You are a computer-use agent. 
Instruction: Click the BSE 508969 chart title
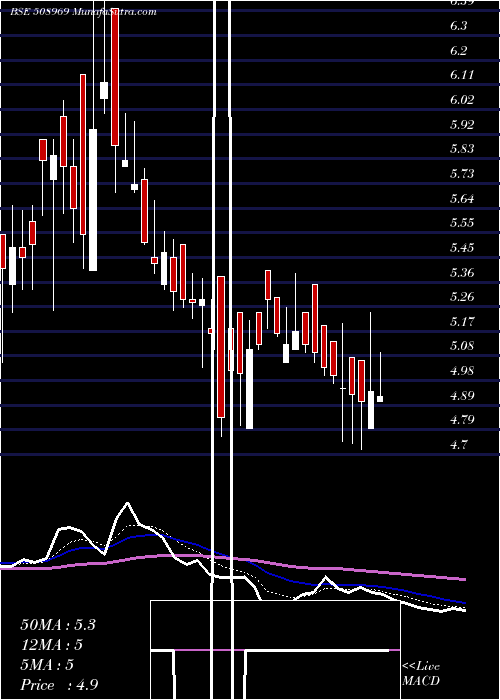point(83,12)
